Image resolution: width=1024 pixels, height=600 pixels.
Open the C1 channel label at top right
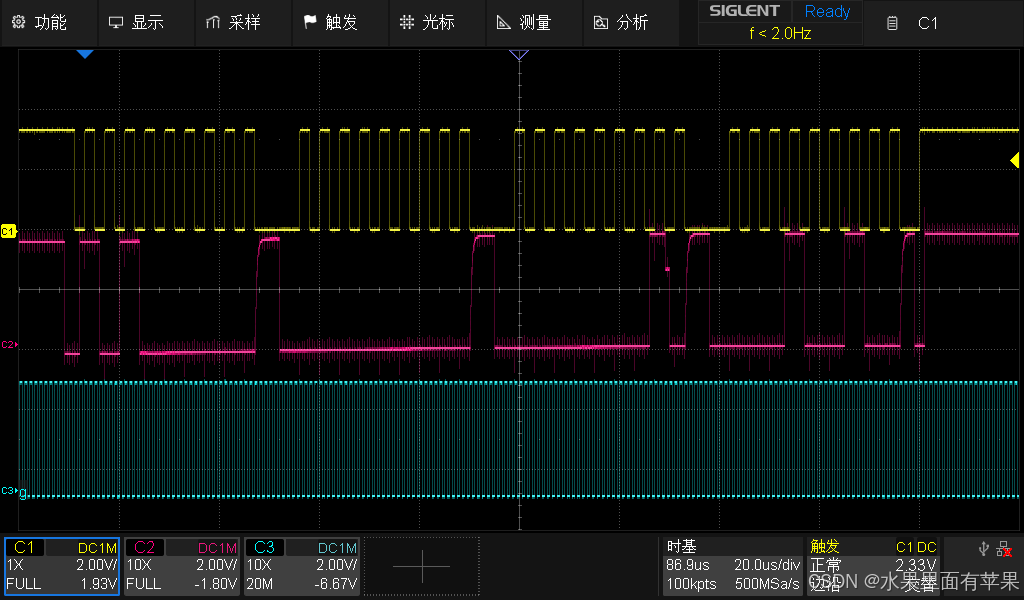[927, 24]
